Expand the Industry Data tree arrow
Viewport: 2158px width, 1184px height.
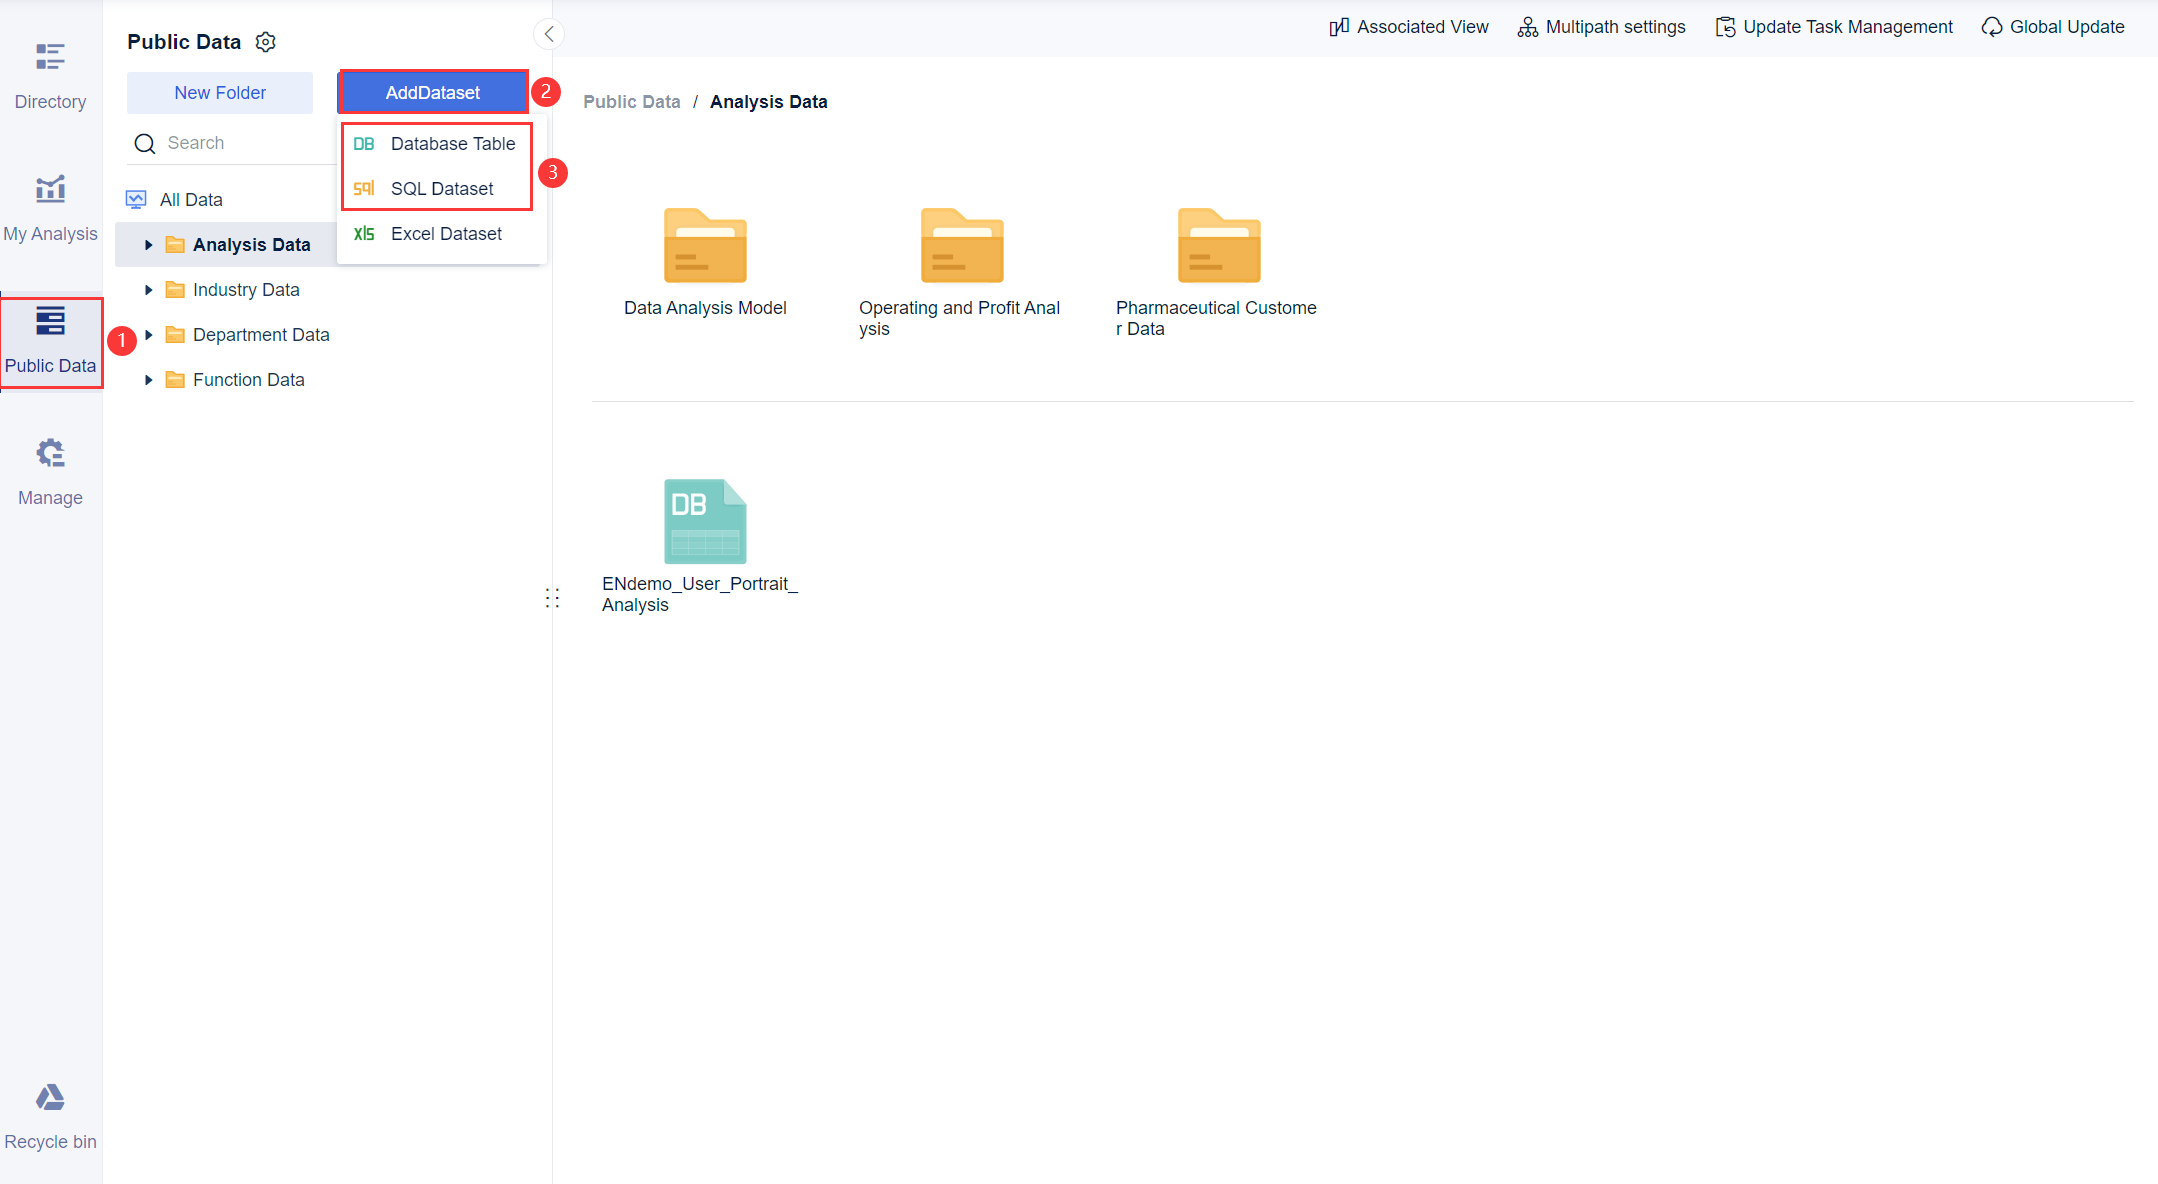coord(148,290)
